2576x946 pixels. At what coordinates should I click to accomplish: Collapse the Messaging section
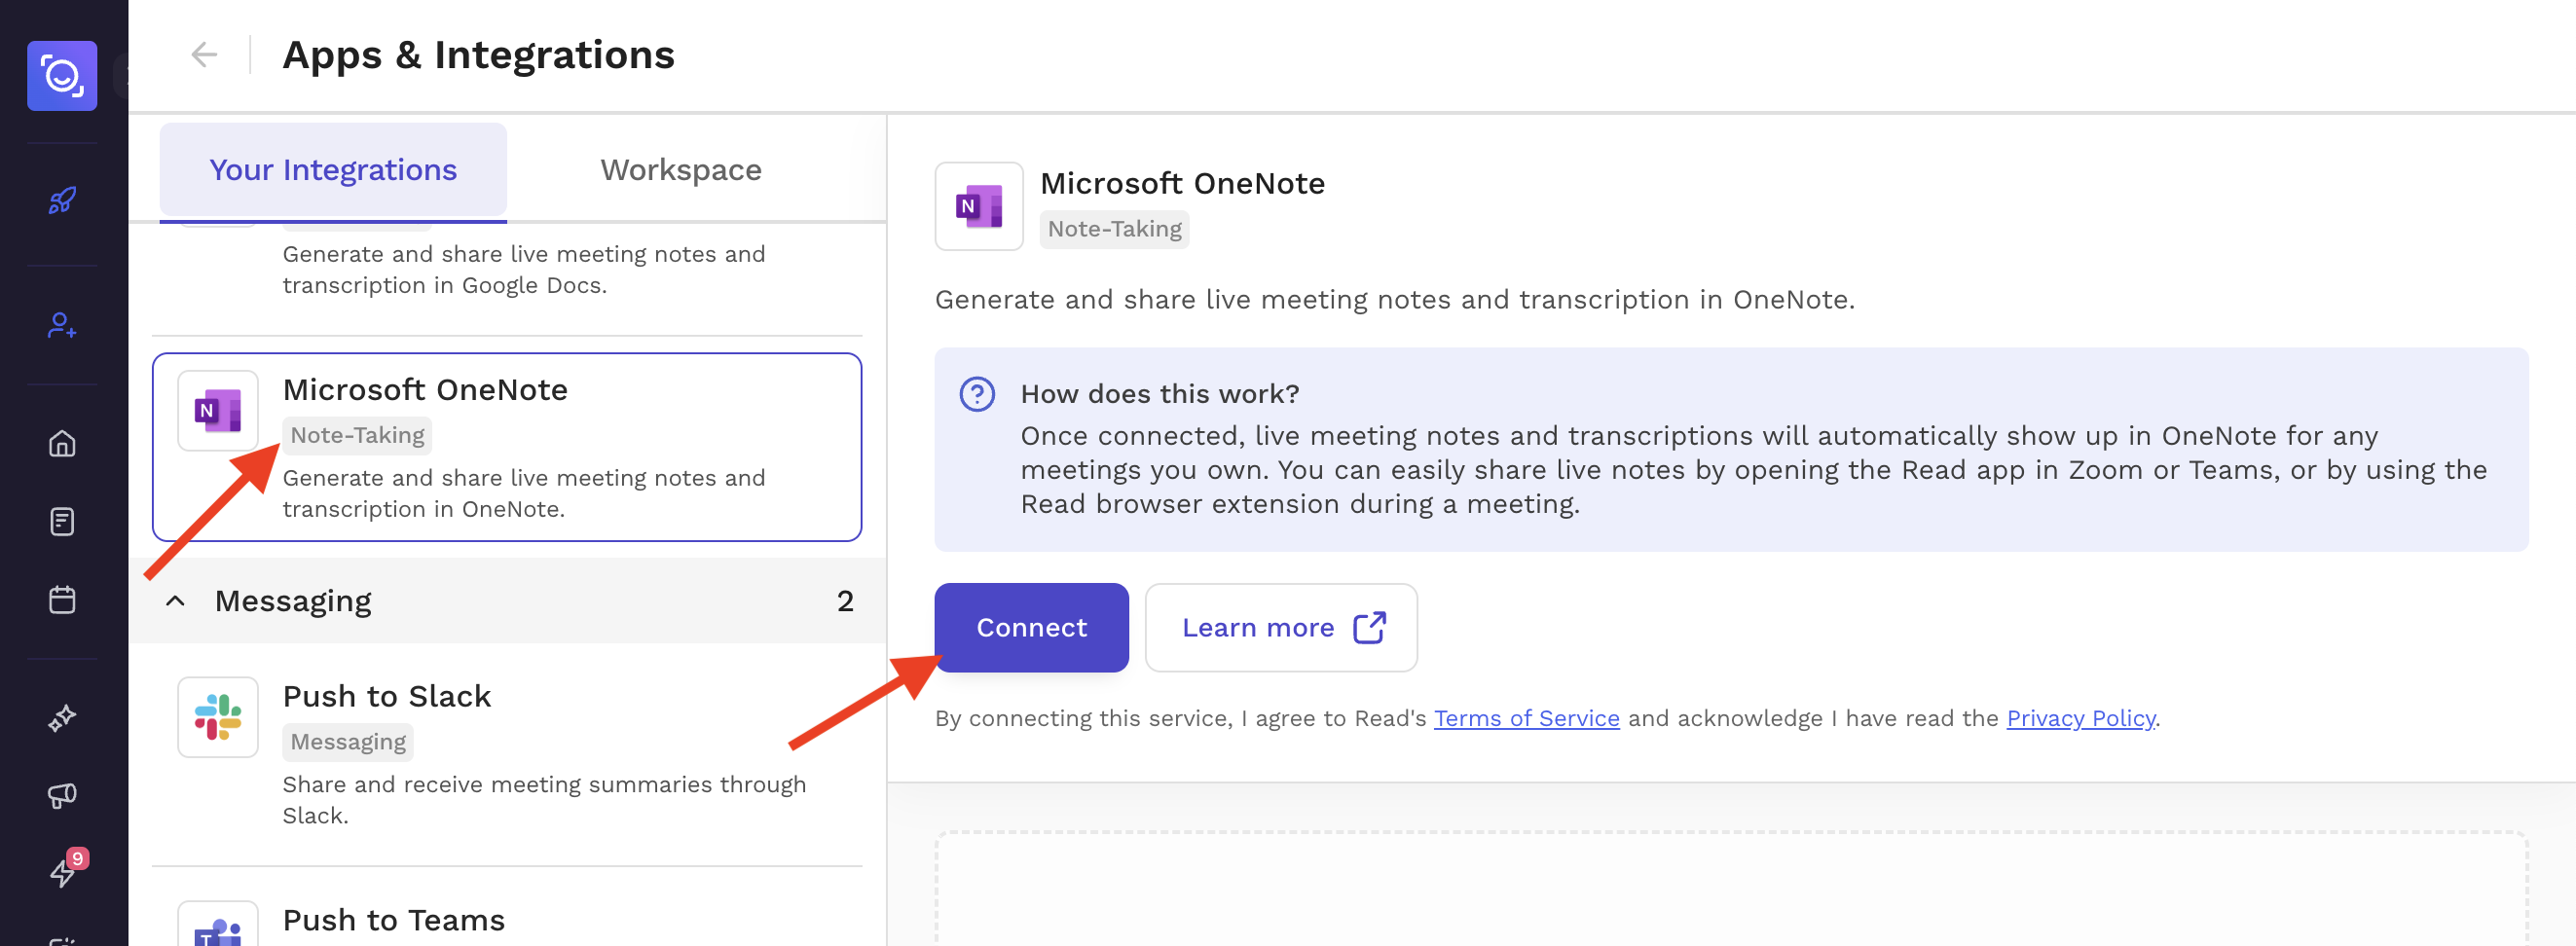[176, 600]
